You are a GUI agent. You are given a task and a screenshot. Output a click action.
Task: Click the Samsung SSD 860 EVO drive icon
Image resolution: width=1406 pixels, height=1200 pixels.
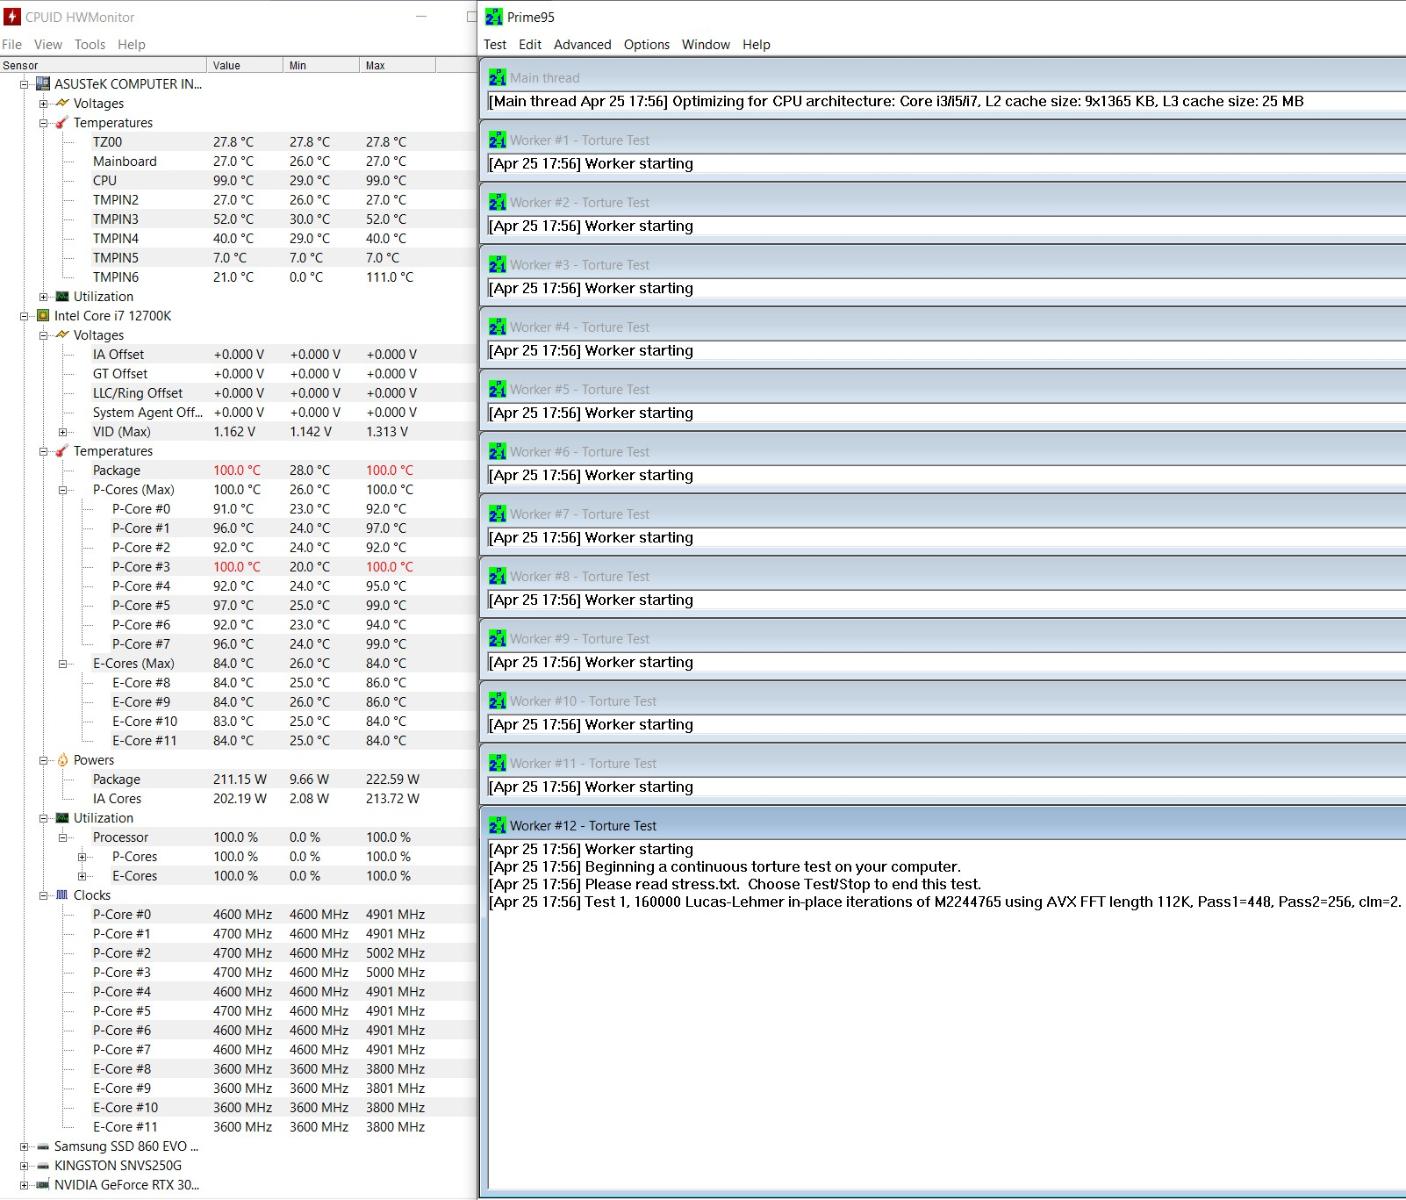pyautogui.click(x=43, y=1146)
